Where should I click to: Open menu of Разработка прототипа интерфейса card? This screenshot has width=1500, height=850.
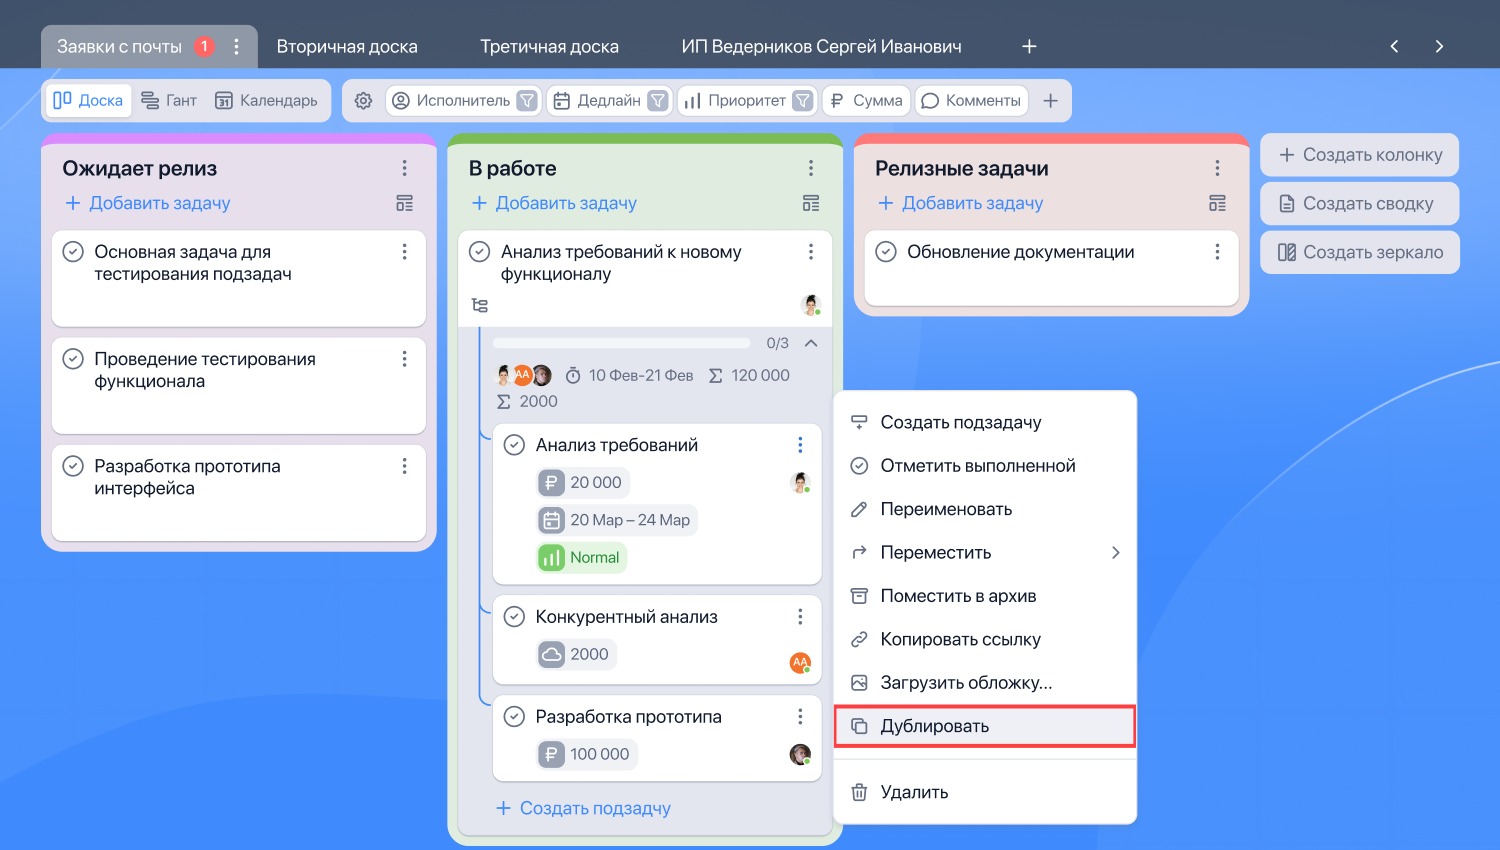click(404, 466)
